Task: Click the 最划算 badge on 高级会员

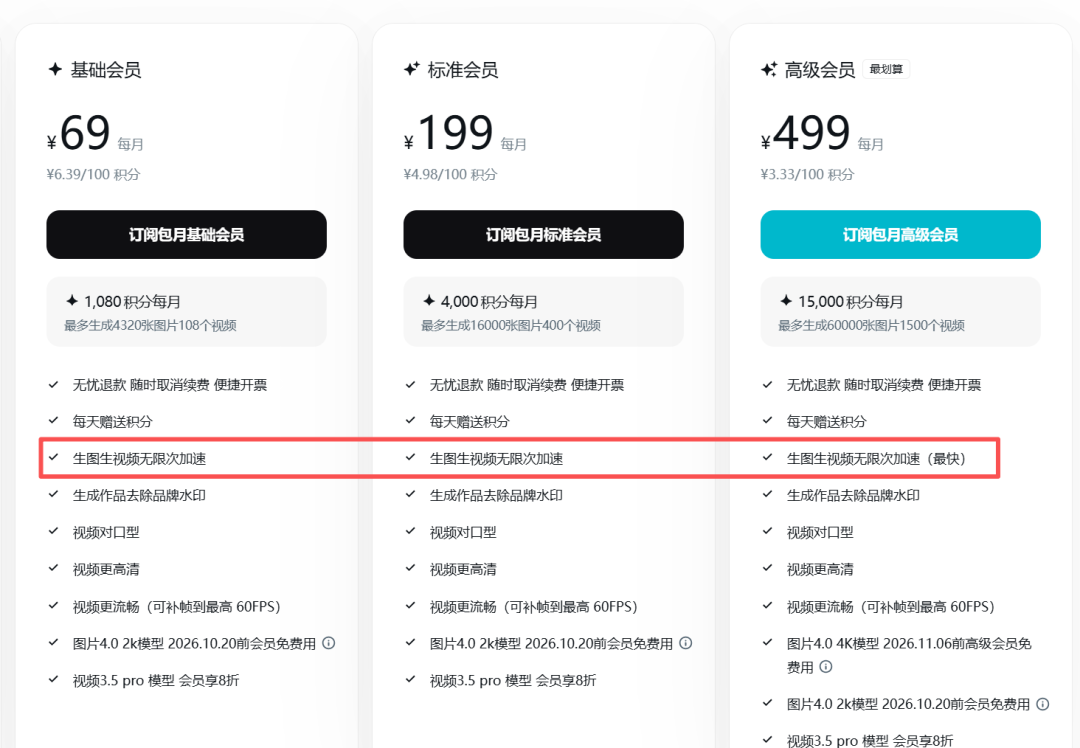Action: pos(887,70)
